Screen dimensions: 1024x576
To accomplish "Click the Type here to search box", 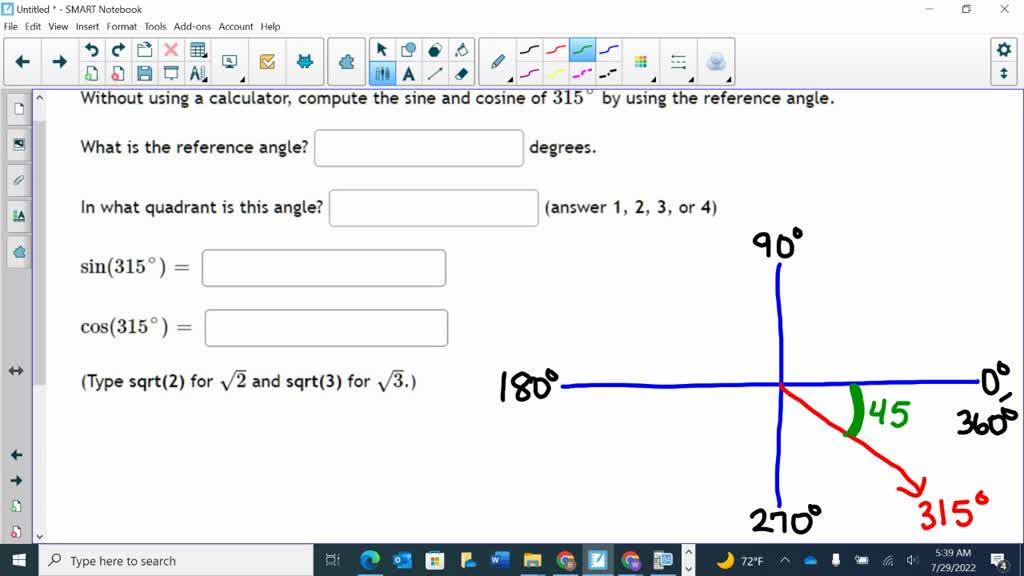I will click(120, 560).
